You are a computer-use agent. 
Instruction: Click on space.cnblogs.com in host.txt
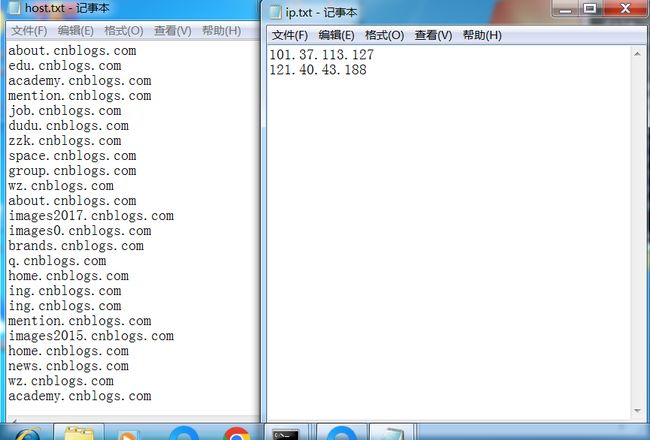(72, 156)
